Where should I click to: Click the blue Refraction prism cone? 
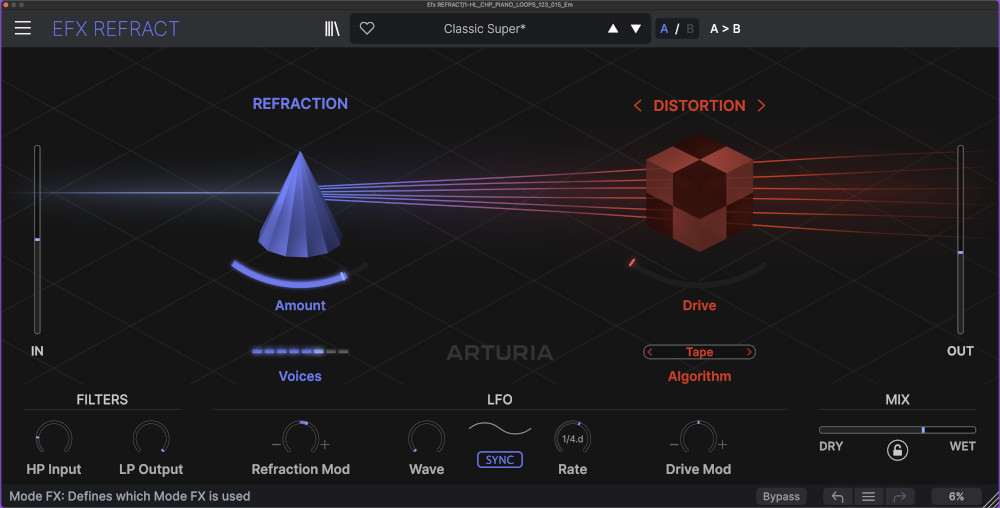pos(300,205)
